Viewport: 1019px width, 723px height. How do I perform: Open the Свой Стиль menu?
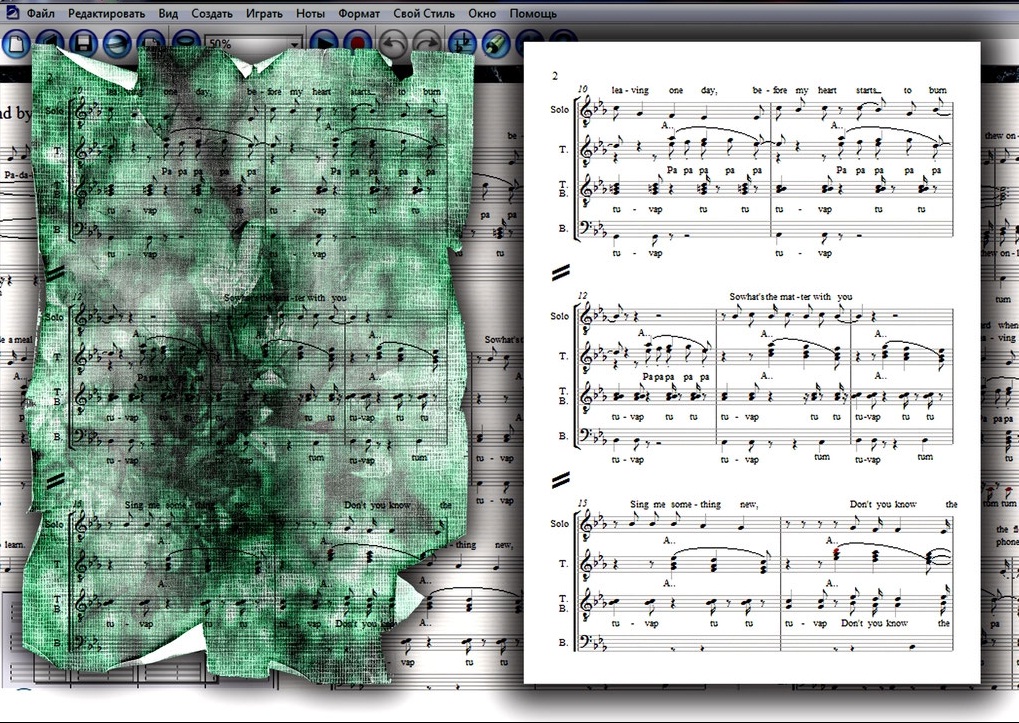[424, 14]
